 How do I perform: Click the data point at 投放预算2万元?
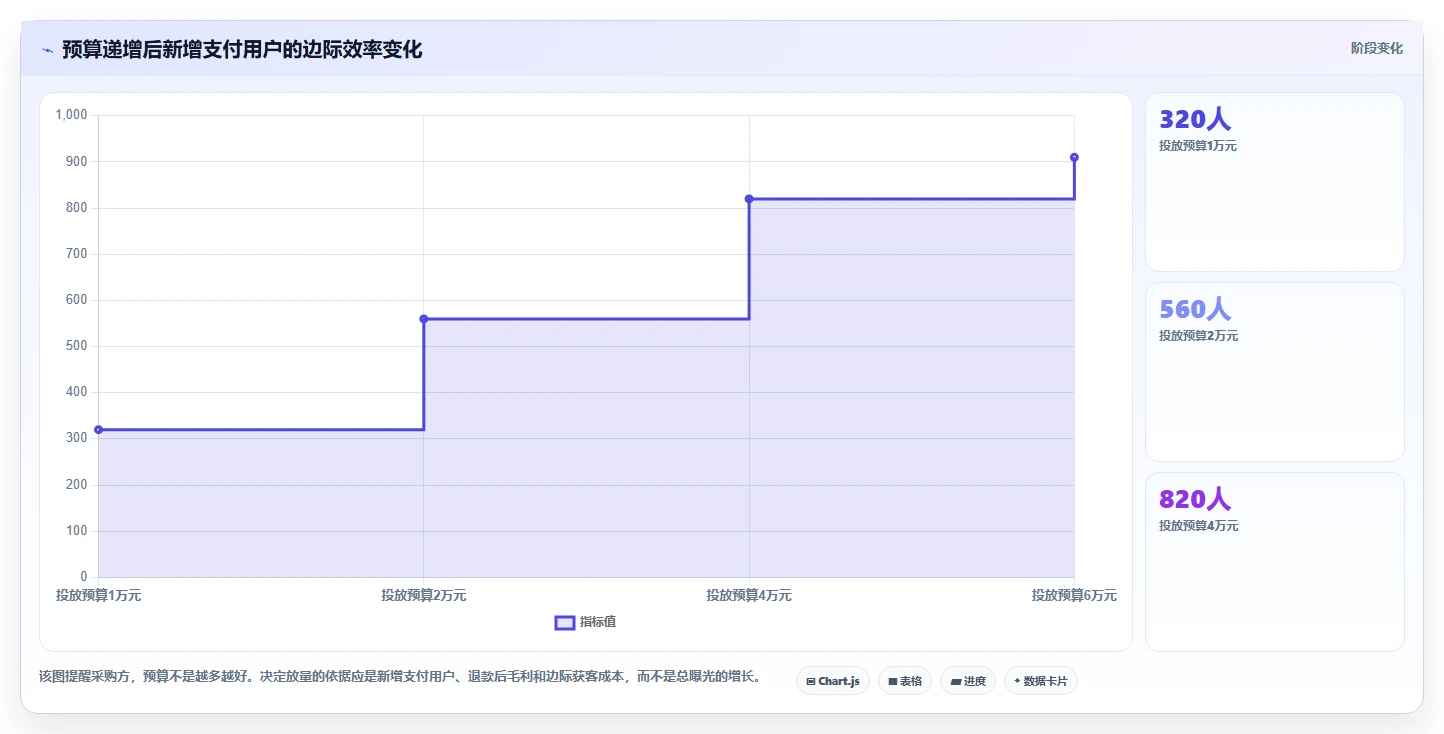click(424, 319)
